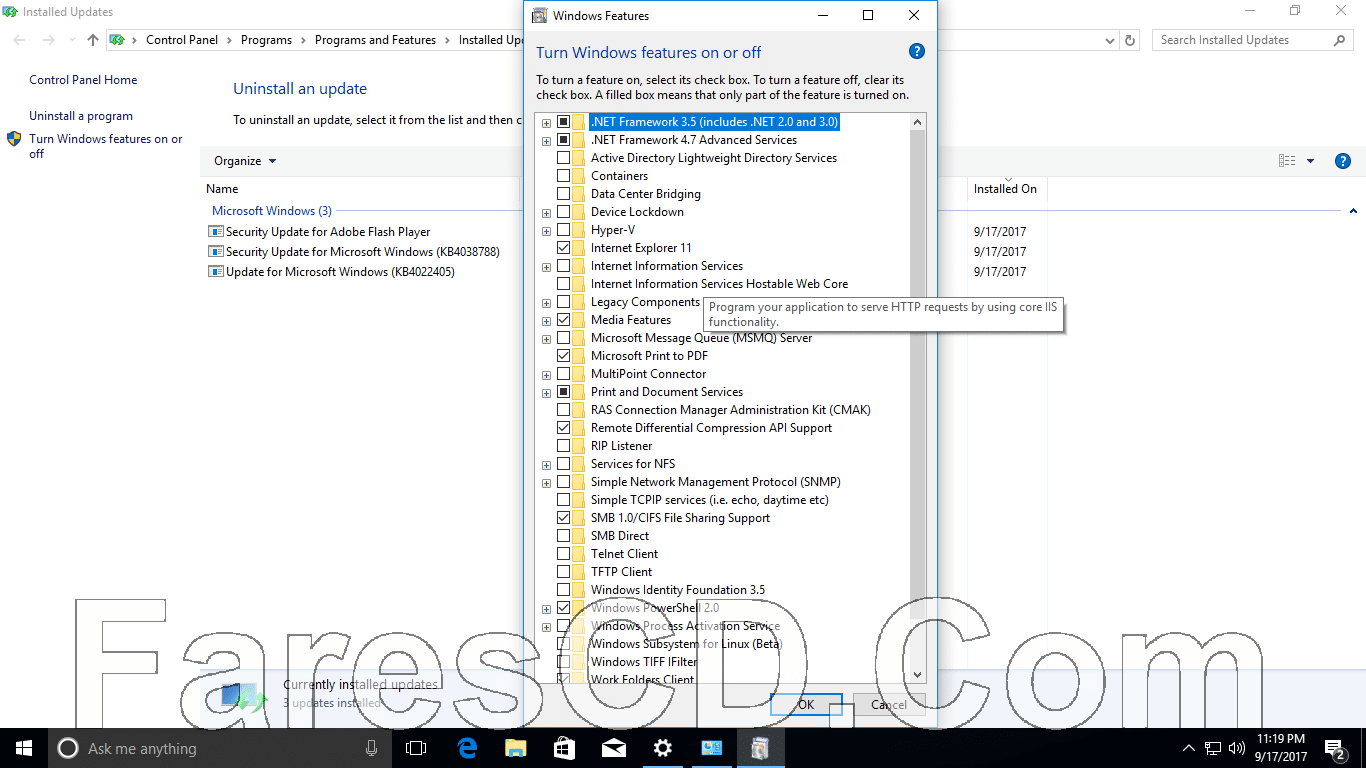Sort by the Name column header

tap(222, 189)
